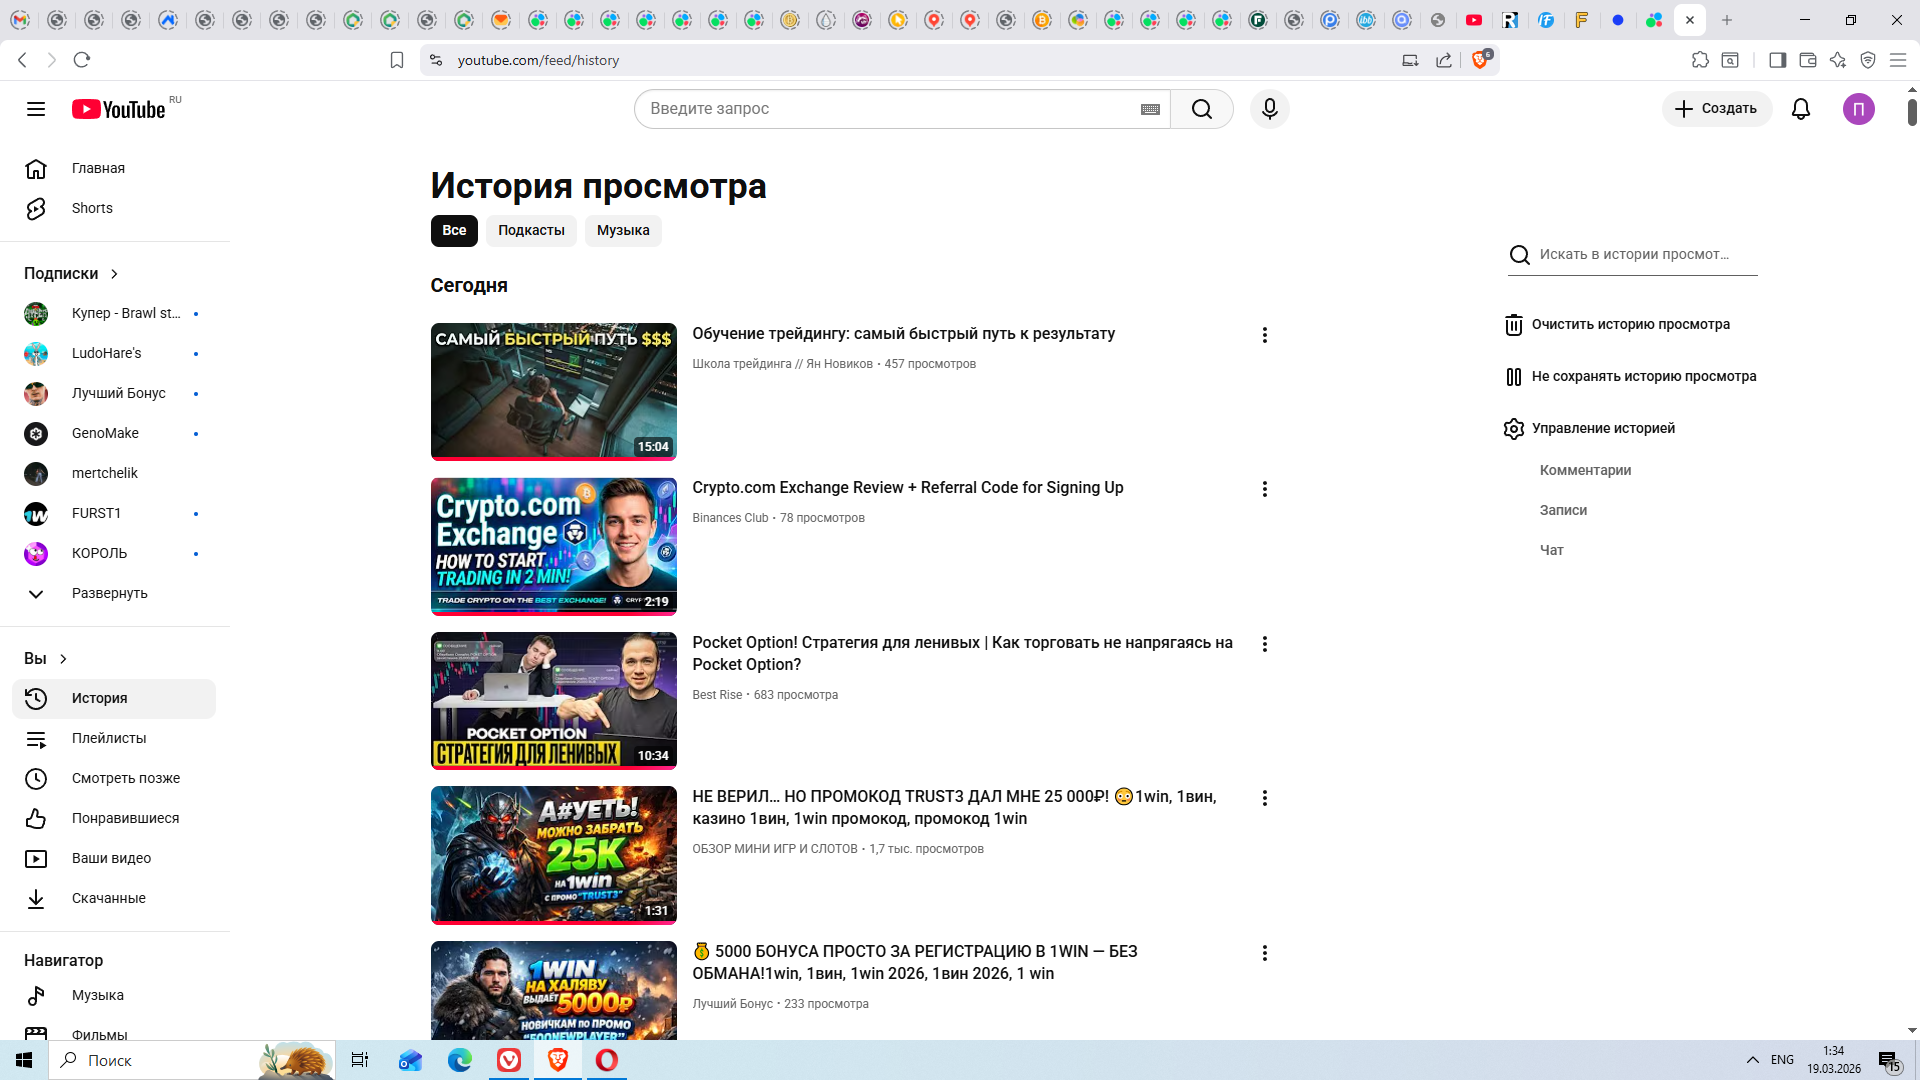Click the search magnifier button
The width and height of the screenshot is (1920, 1080).
pos(1201,109)
